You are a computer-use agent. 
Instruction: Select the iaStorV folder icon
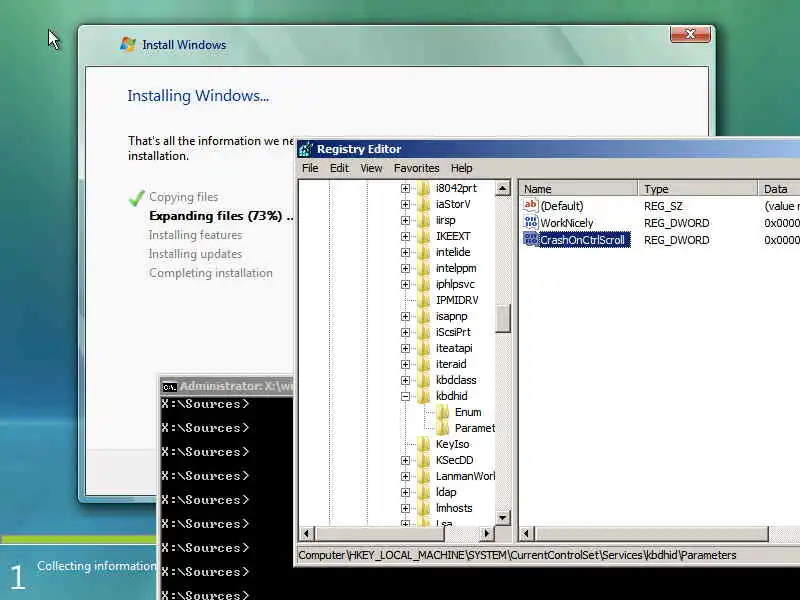423,204
